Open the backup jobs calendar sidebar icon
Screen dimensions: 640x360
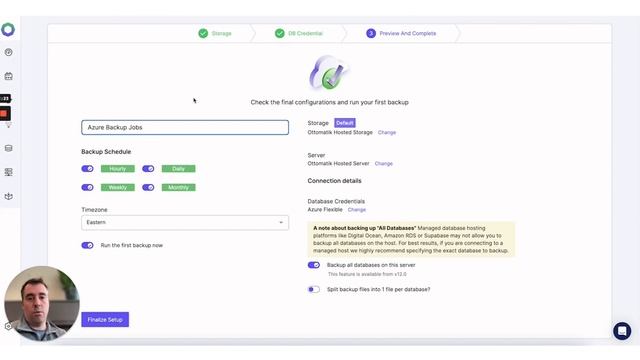8,76
